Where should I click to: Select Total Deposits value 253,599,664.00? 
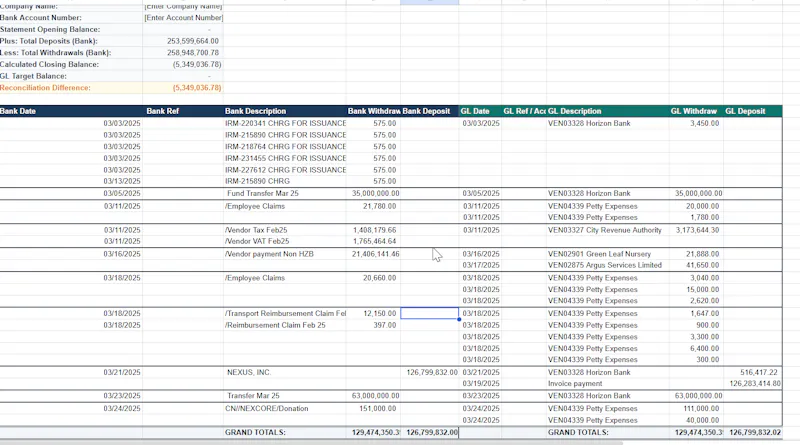point(183,41)
